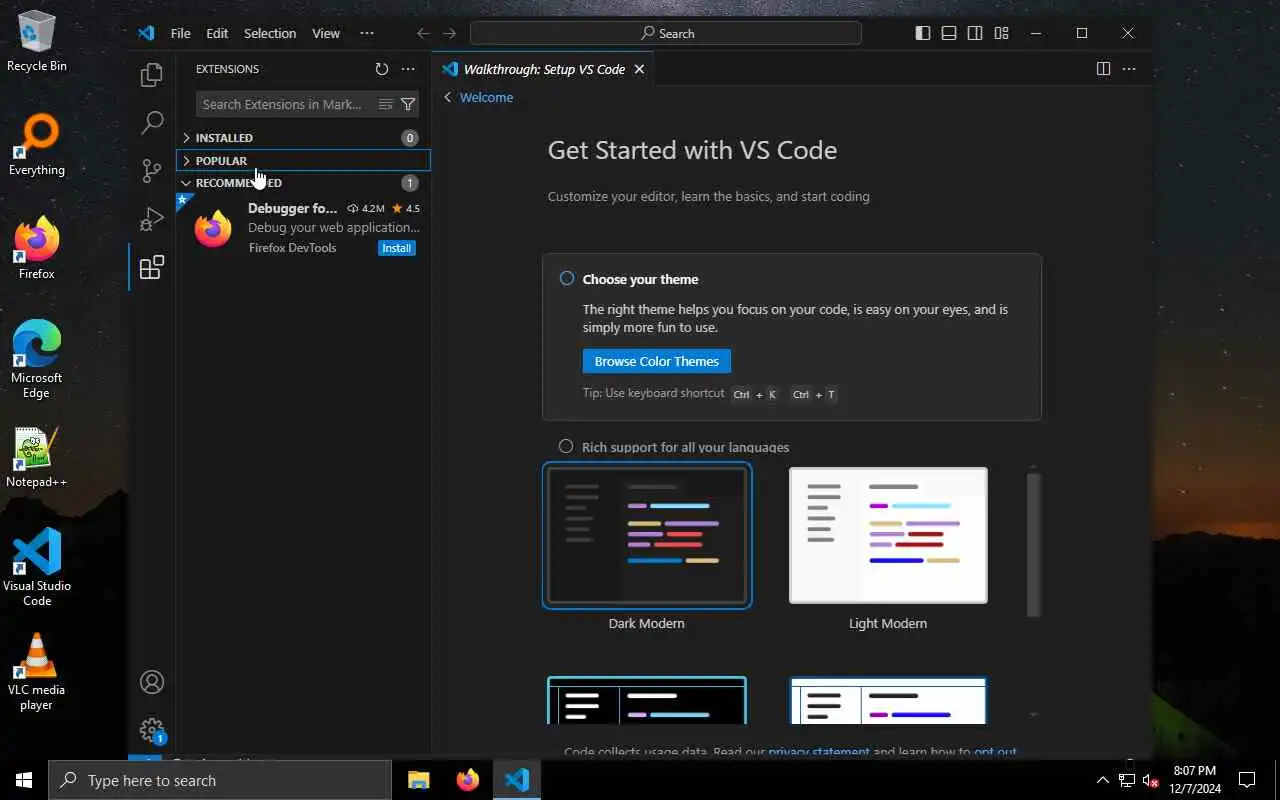Click the VS Code logo in title bar
Viewport: 1280px width, 800px height.
click(x=146, y=33)
